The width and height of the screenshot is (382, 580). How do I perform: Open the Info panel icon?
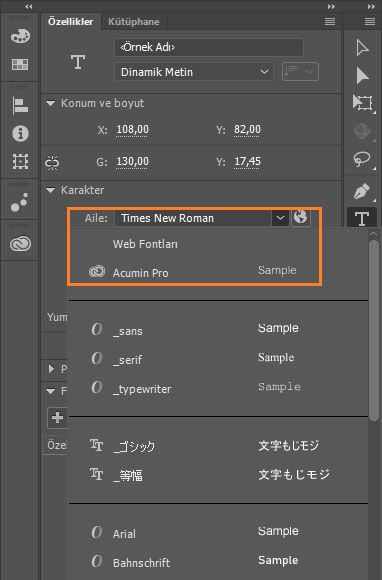[x=20, y=134]
